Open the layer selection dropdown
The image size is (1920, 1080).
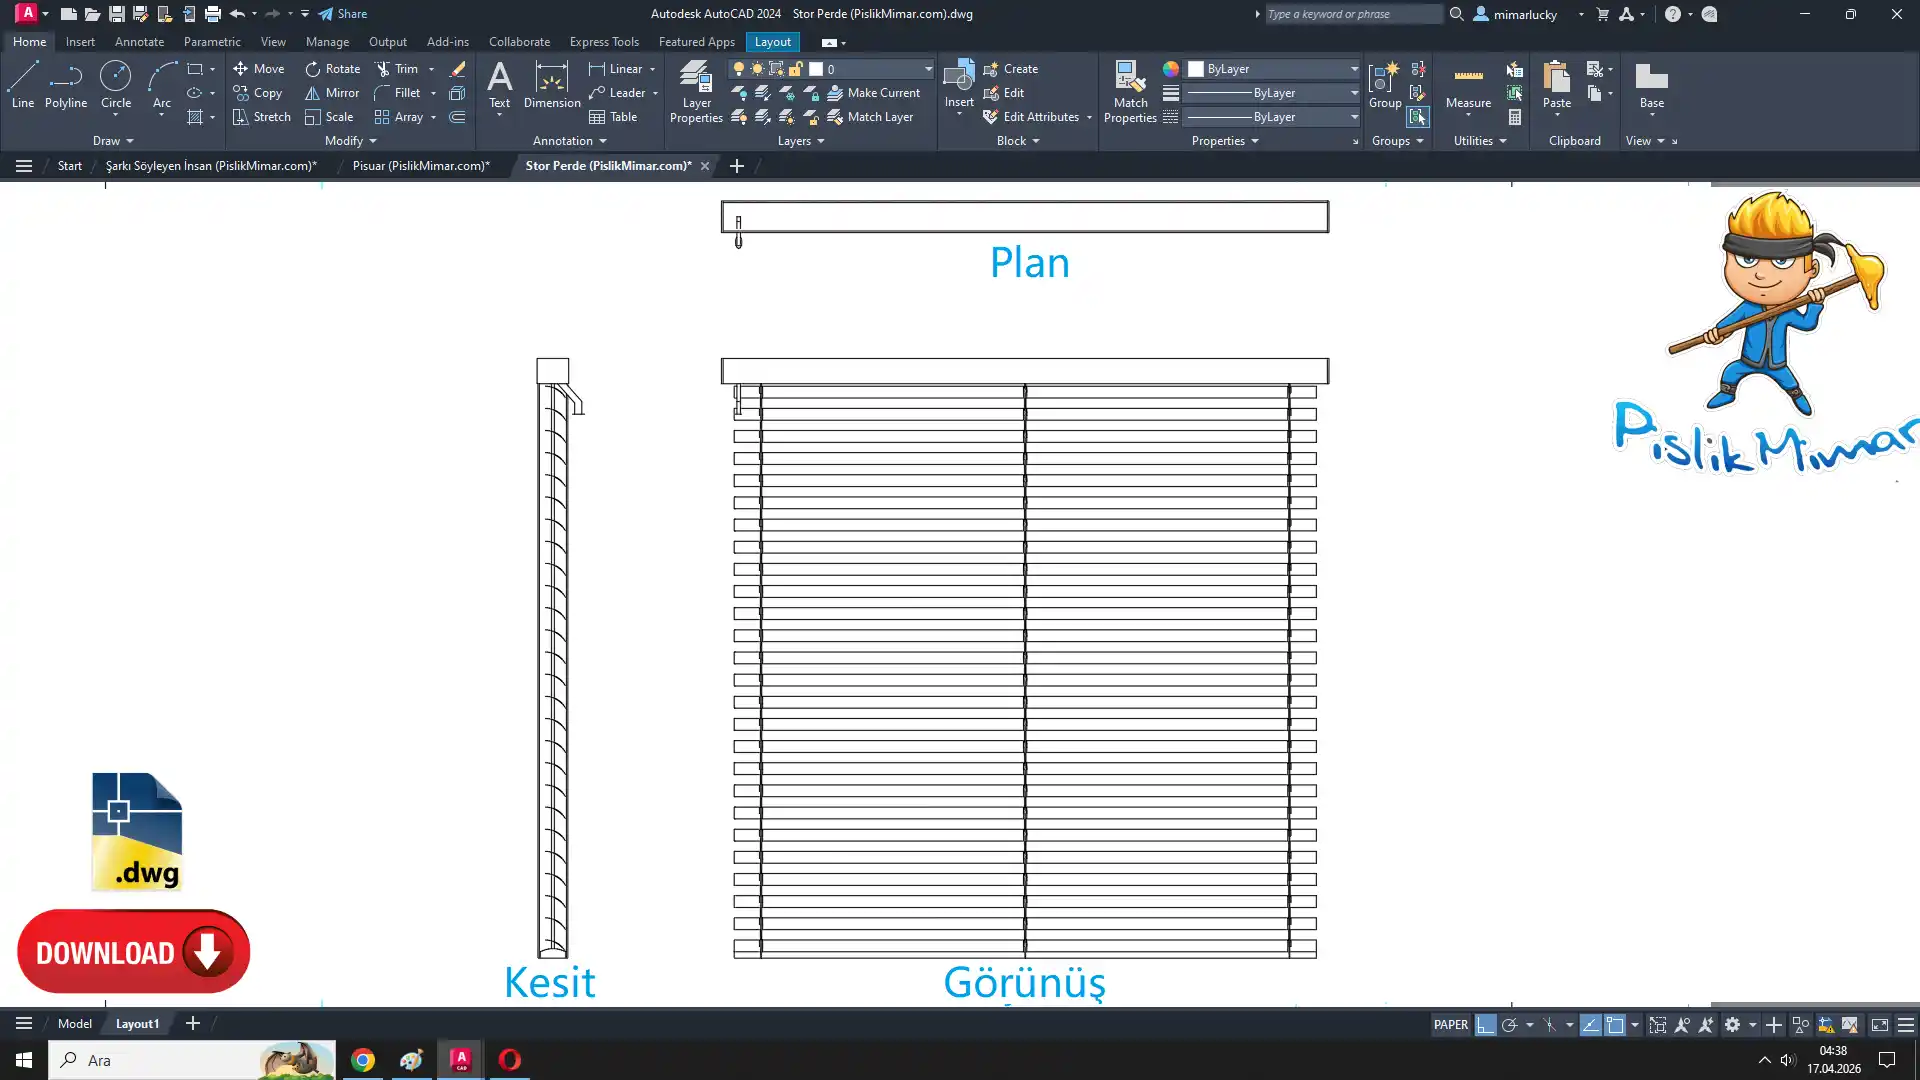(927, 69)
